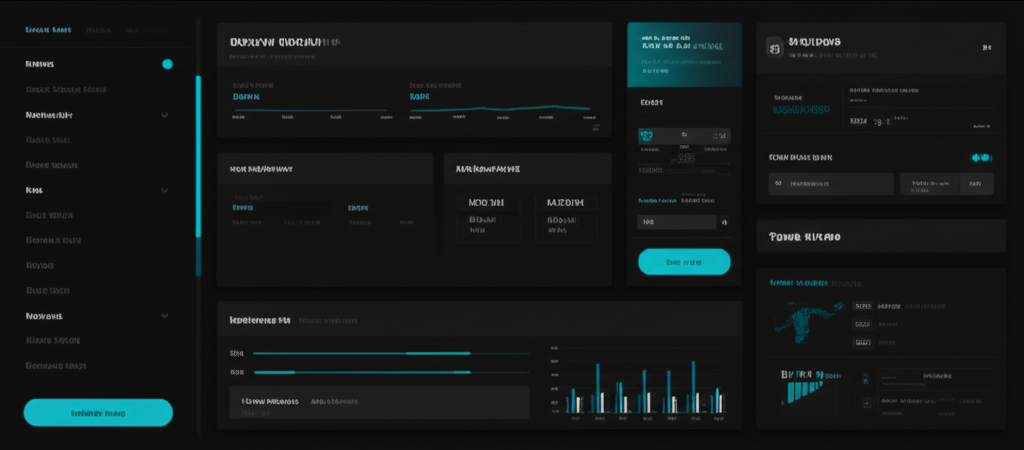Image resolution: width=1024 pixels, height=450 pixels.
Task: Expand the second bold sidebar section via its chevron
Action: [165, 115]
